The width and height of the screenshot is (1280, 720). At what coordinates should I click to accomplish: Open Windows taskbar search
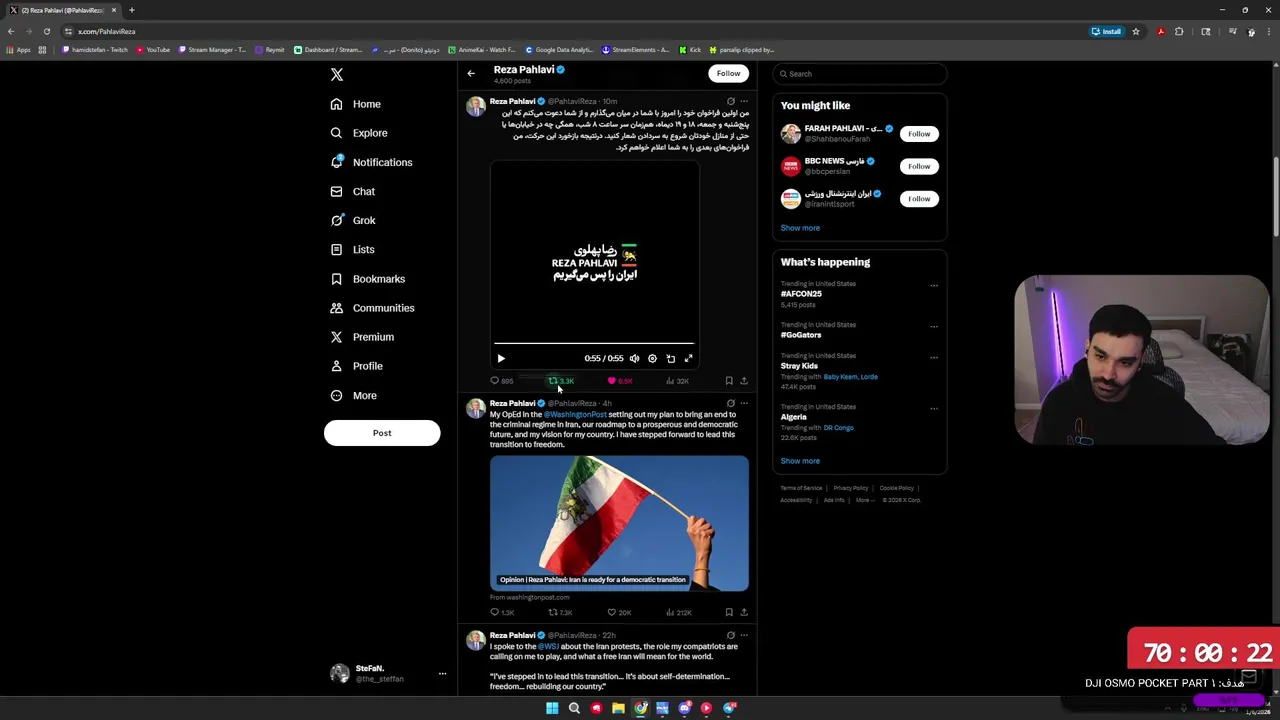coord(574,708)
